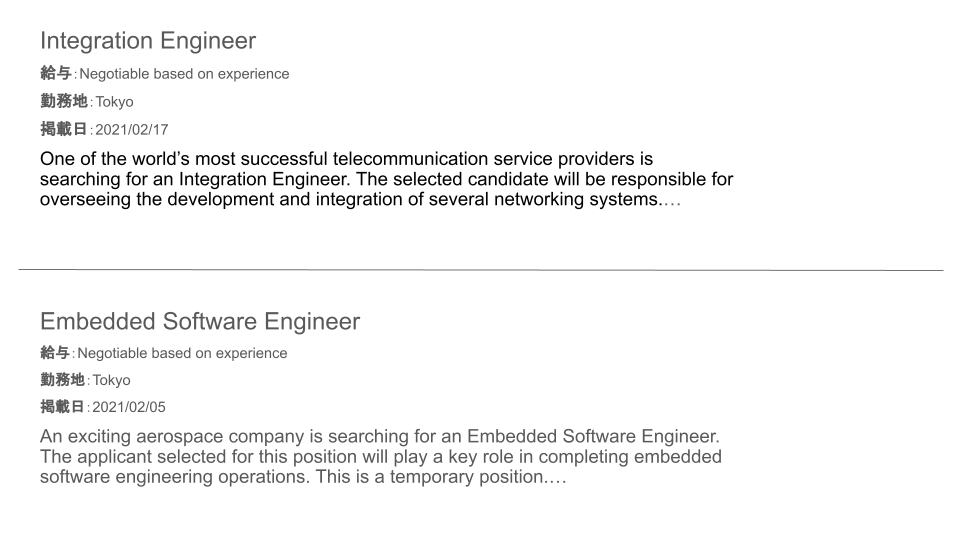
Task: Click the posting date 2021/02/05
Action: coord(129,407)
